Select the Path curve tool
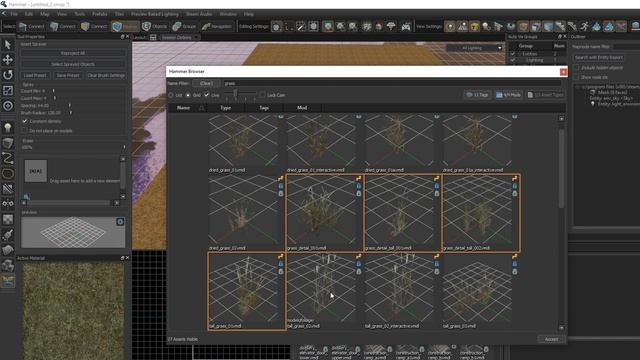Screen dimensions: 640x360 [8, 158]
